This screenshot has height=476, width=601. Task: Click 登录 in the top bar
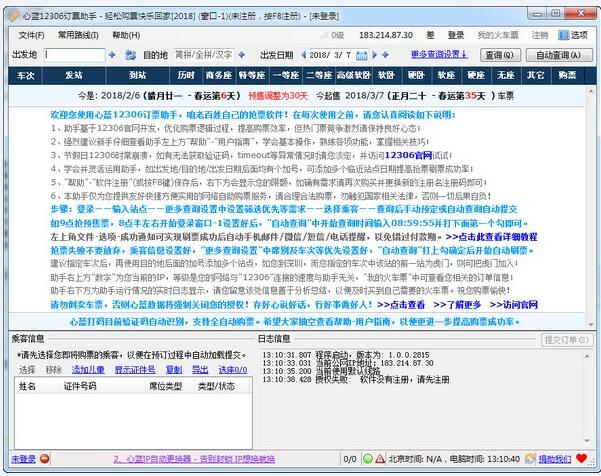[x=456, y=35]
